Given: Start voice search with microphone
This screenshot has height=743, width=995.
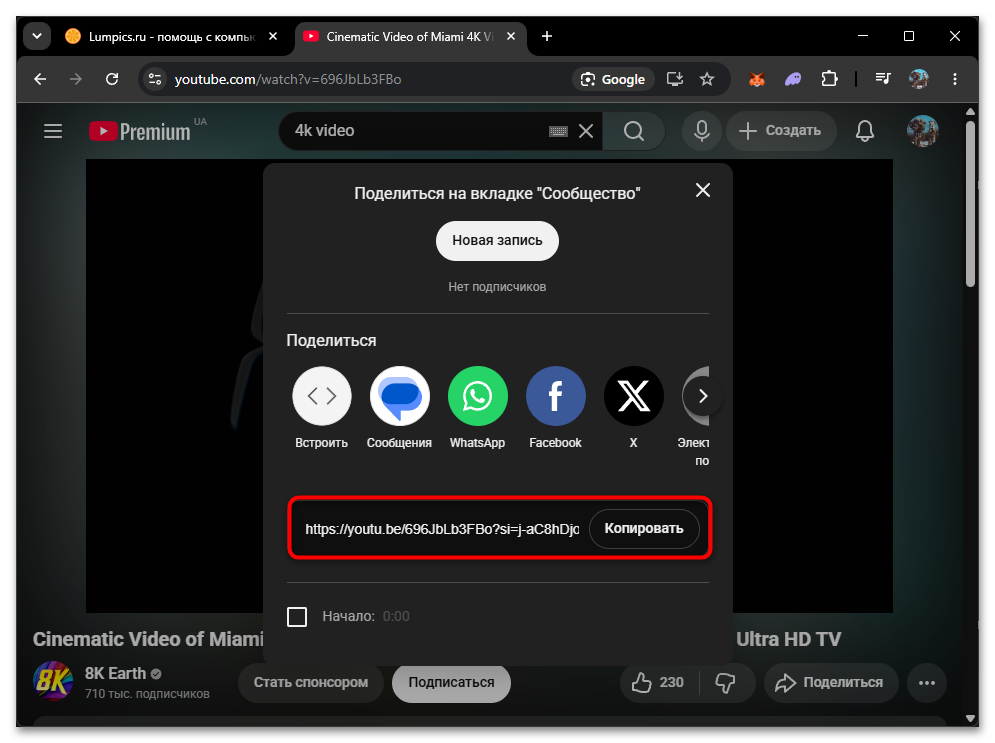Looking at the screenshot, I should coord(702,131).
